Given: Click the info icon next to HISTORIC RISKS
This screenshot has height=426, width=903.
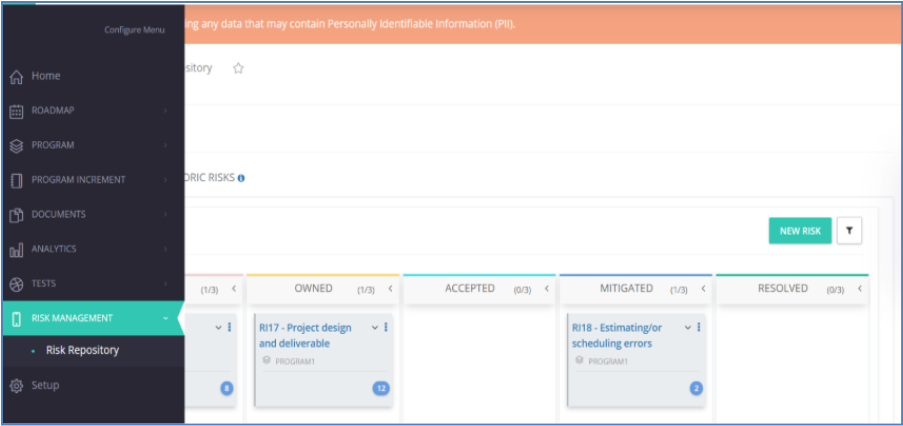Looking at the screenshot, I should pyautogui.click(x=241, y=178).
